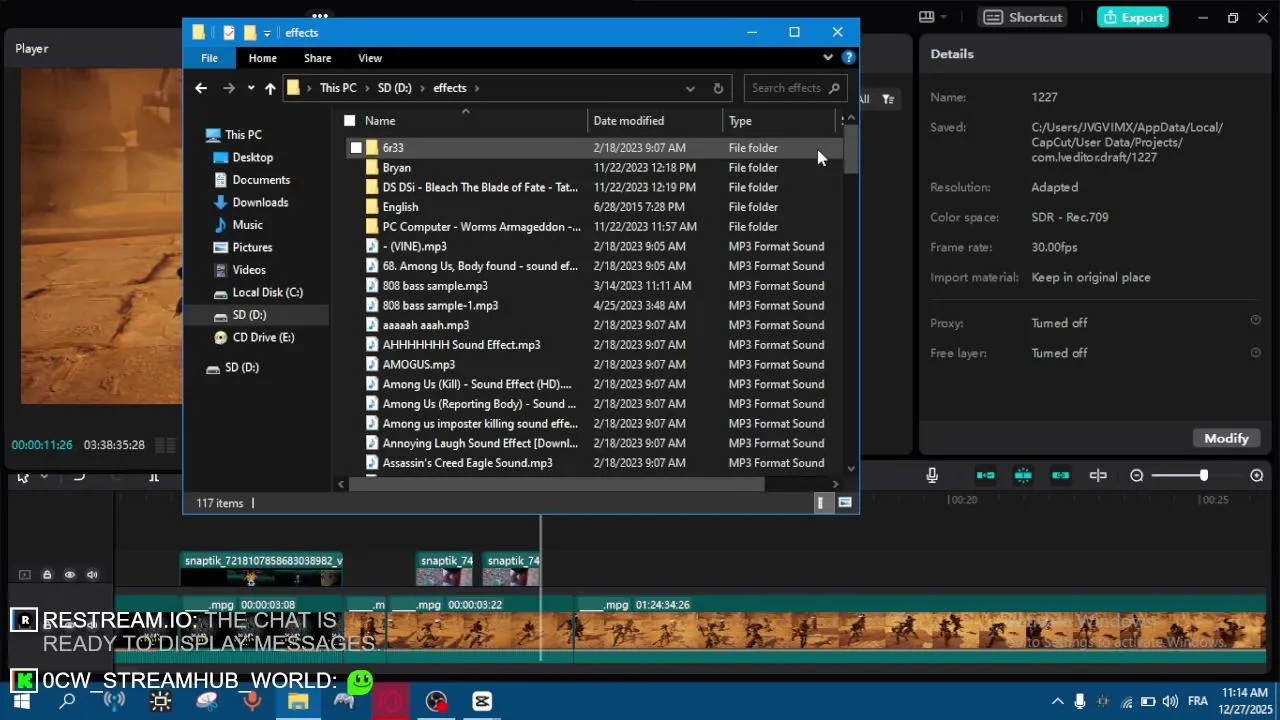Zoom in timeline with the plus magnifier icon

point(1257,476)
